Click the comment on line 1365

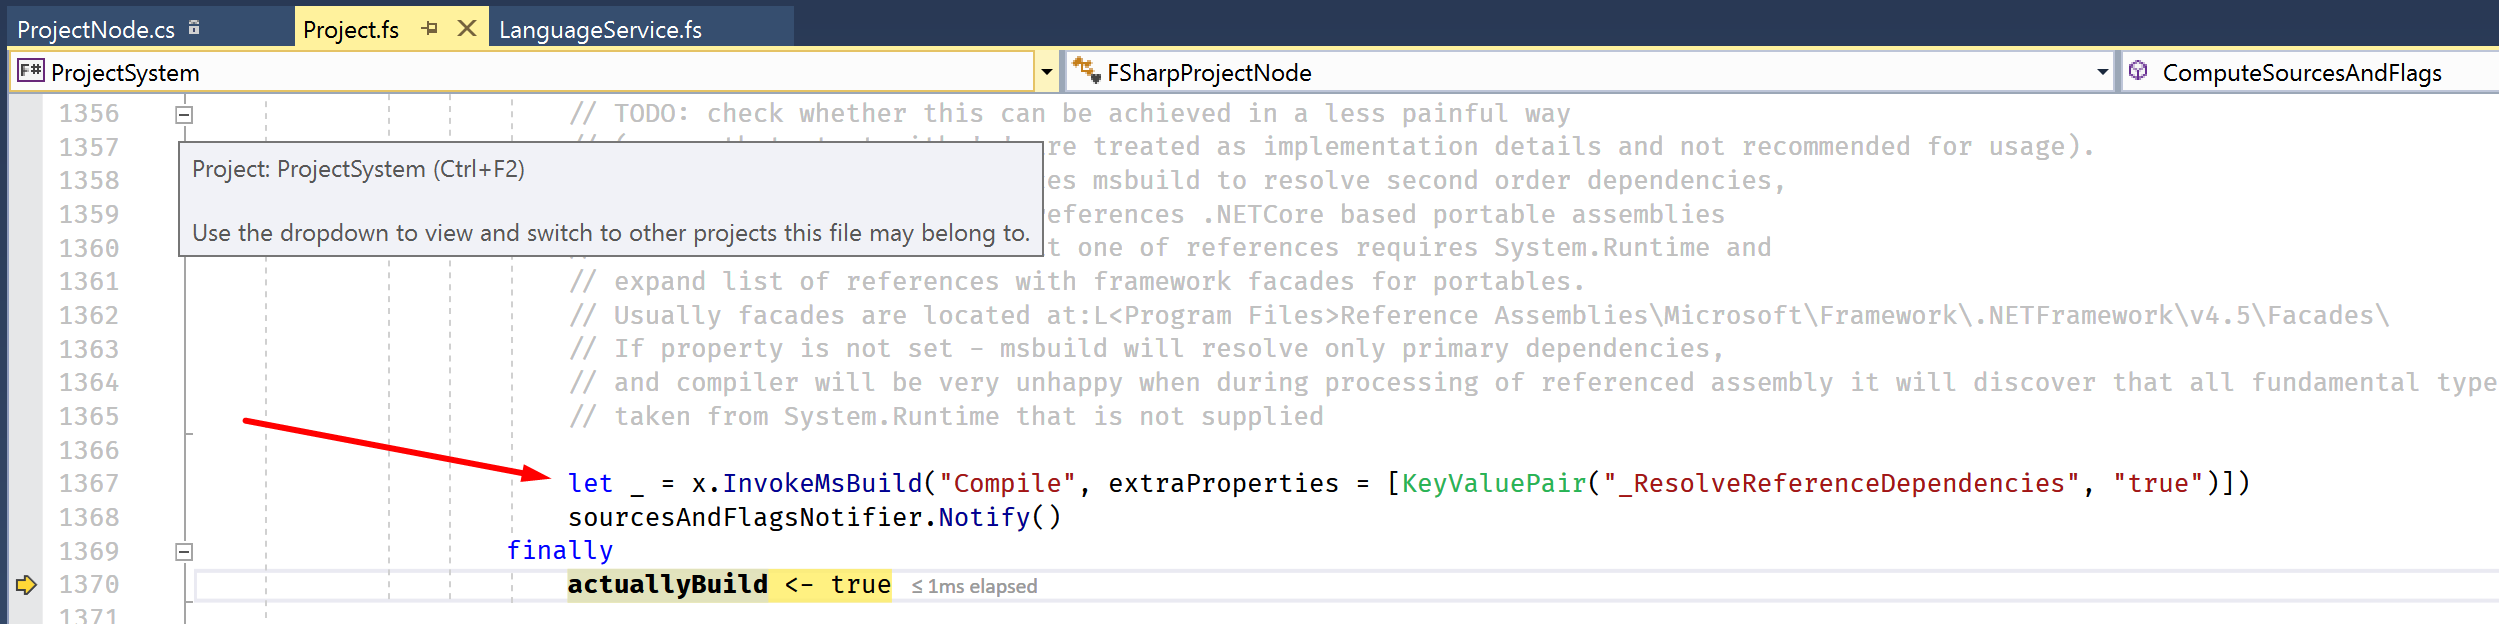[x=946, y=417]
